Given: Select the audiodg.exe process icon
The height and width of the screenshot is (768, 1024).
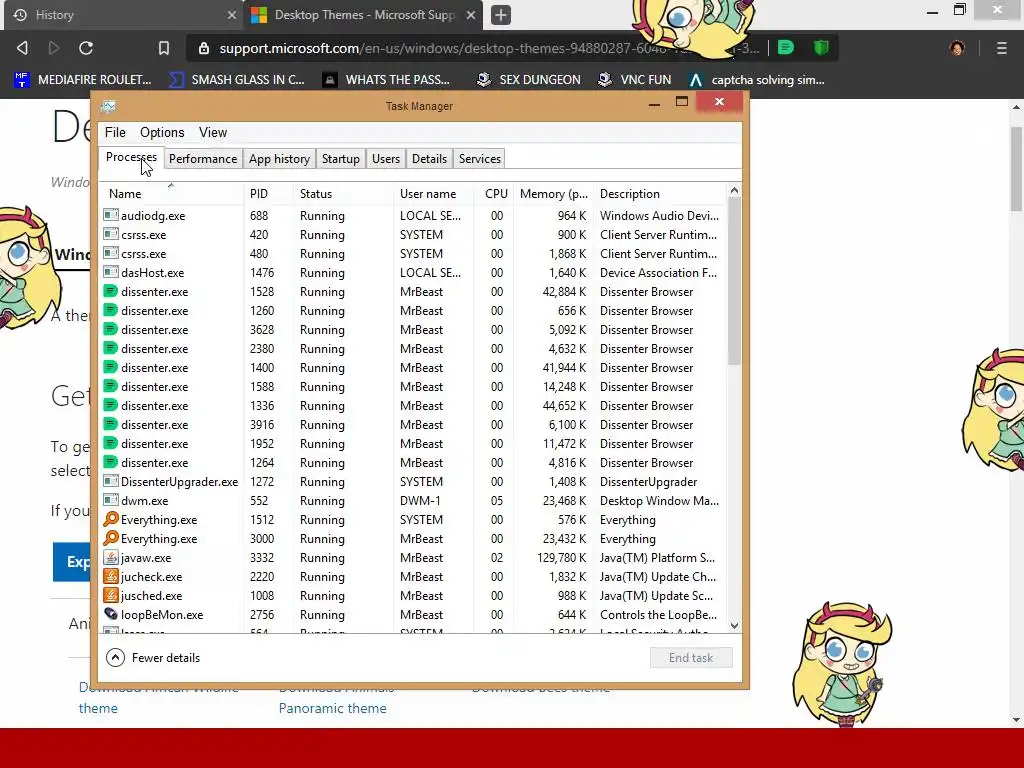Looking at the screenshot, I should [111, 215].
